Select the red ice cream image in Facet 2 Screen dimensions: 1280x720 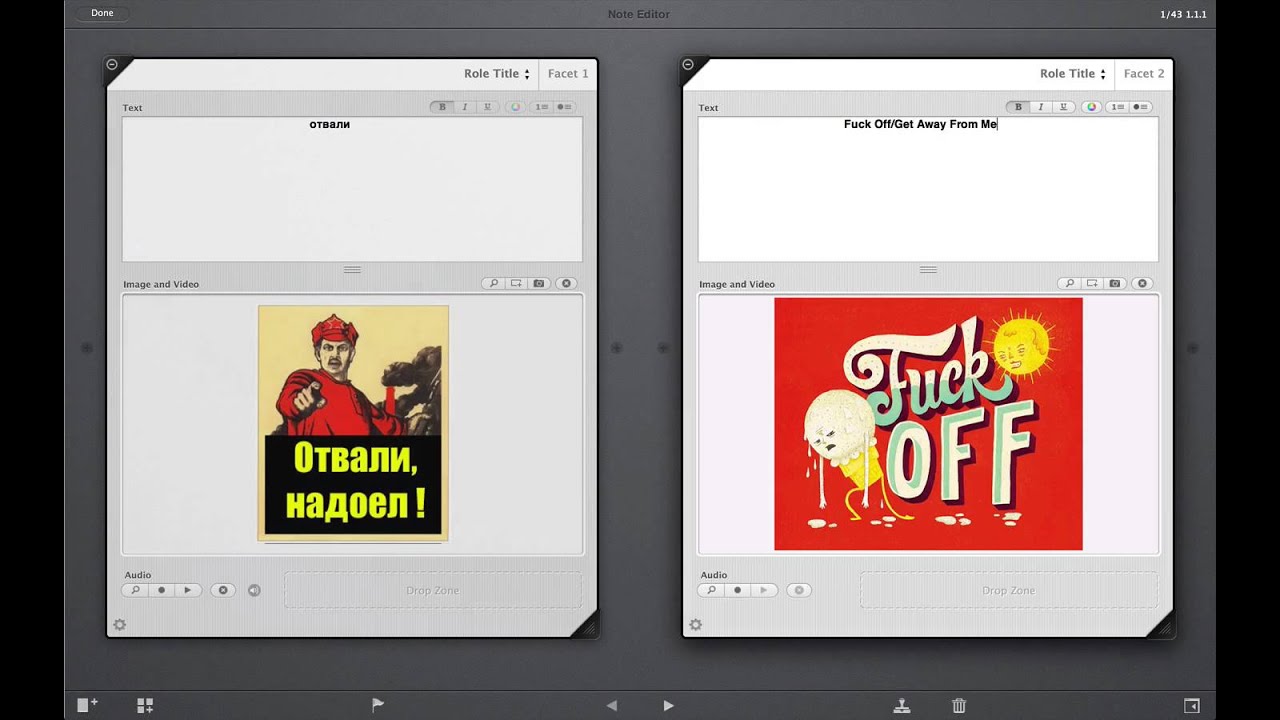pos(928,424)
